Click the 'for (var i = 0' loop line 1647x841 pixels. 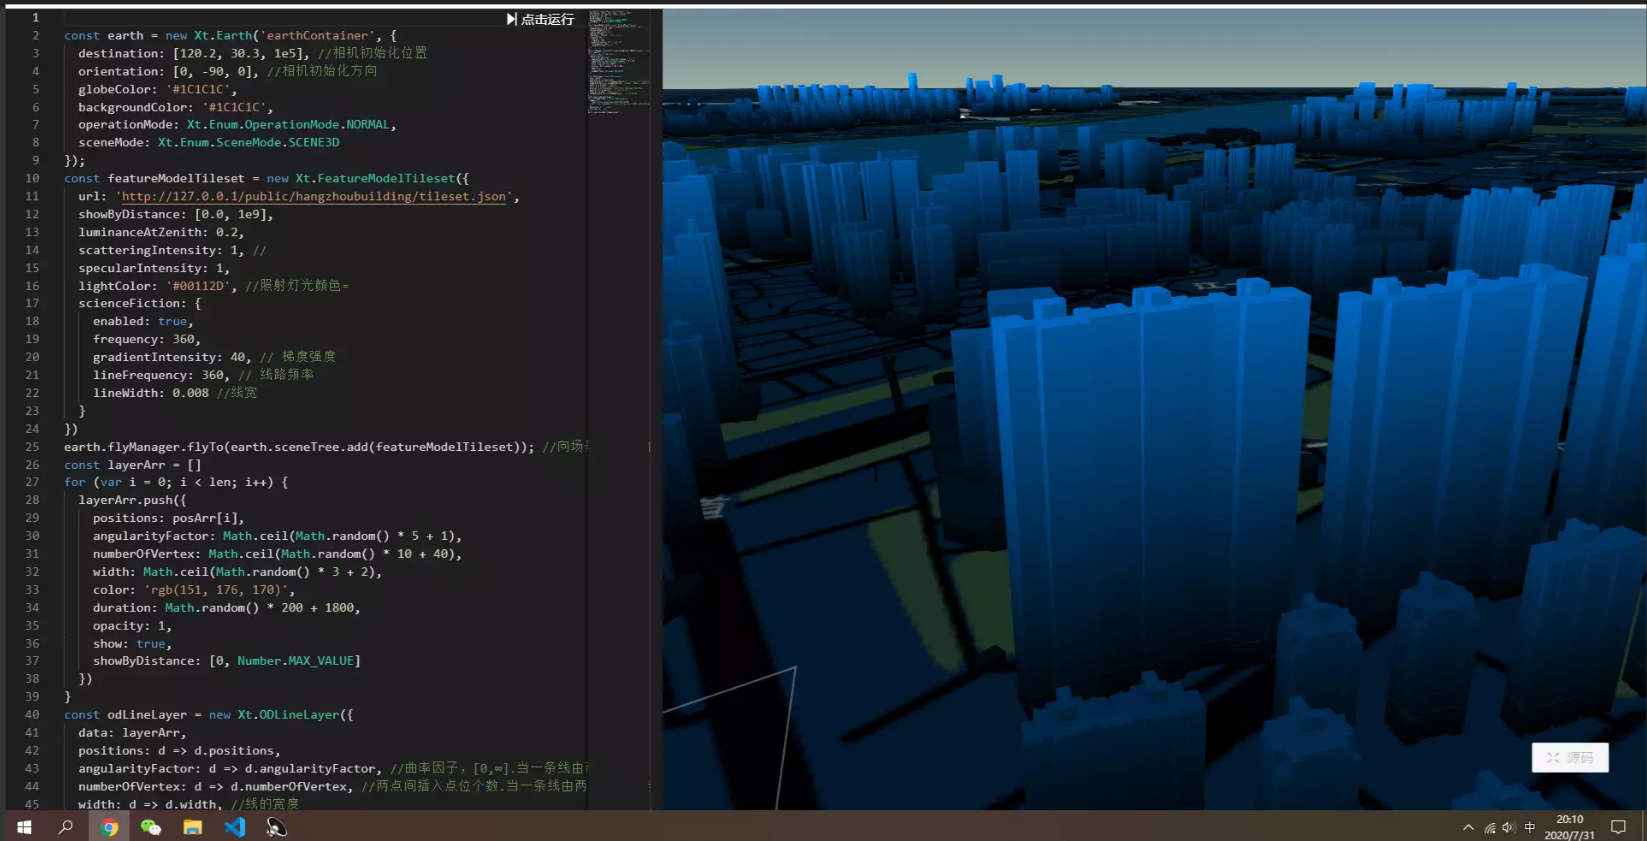[176, 482]
